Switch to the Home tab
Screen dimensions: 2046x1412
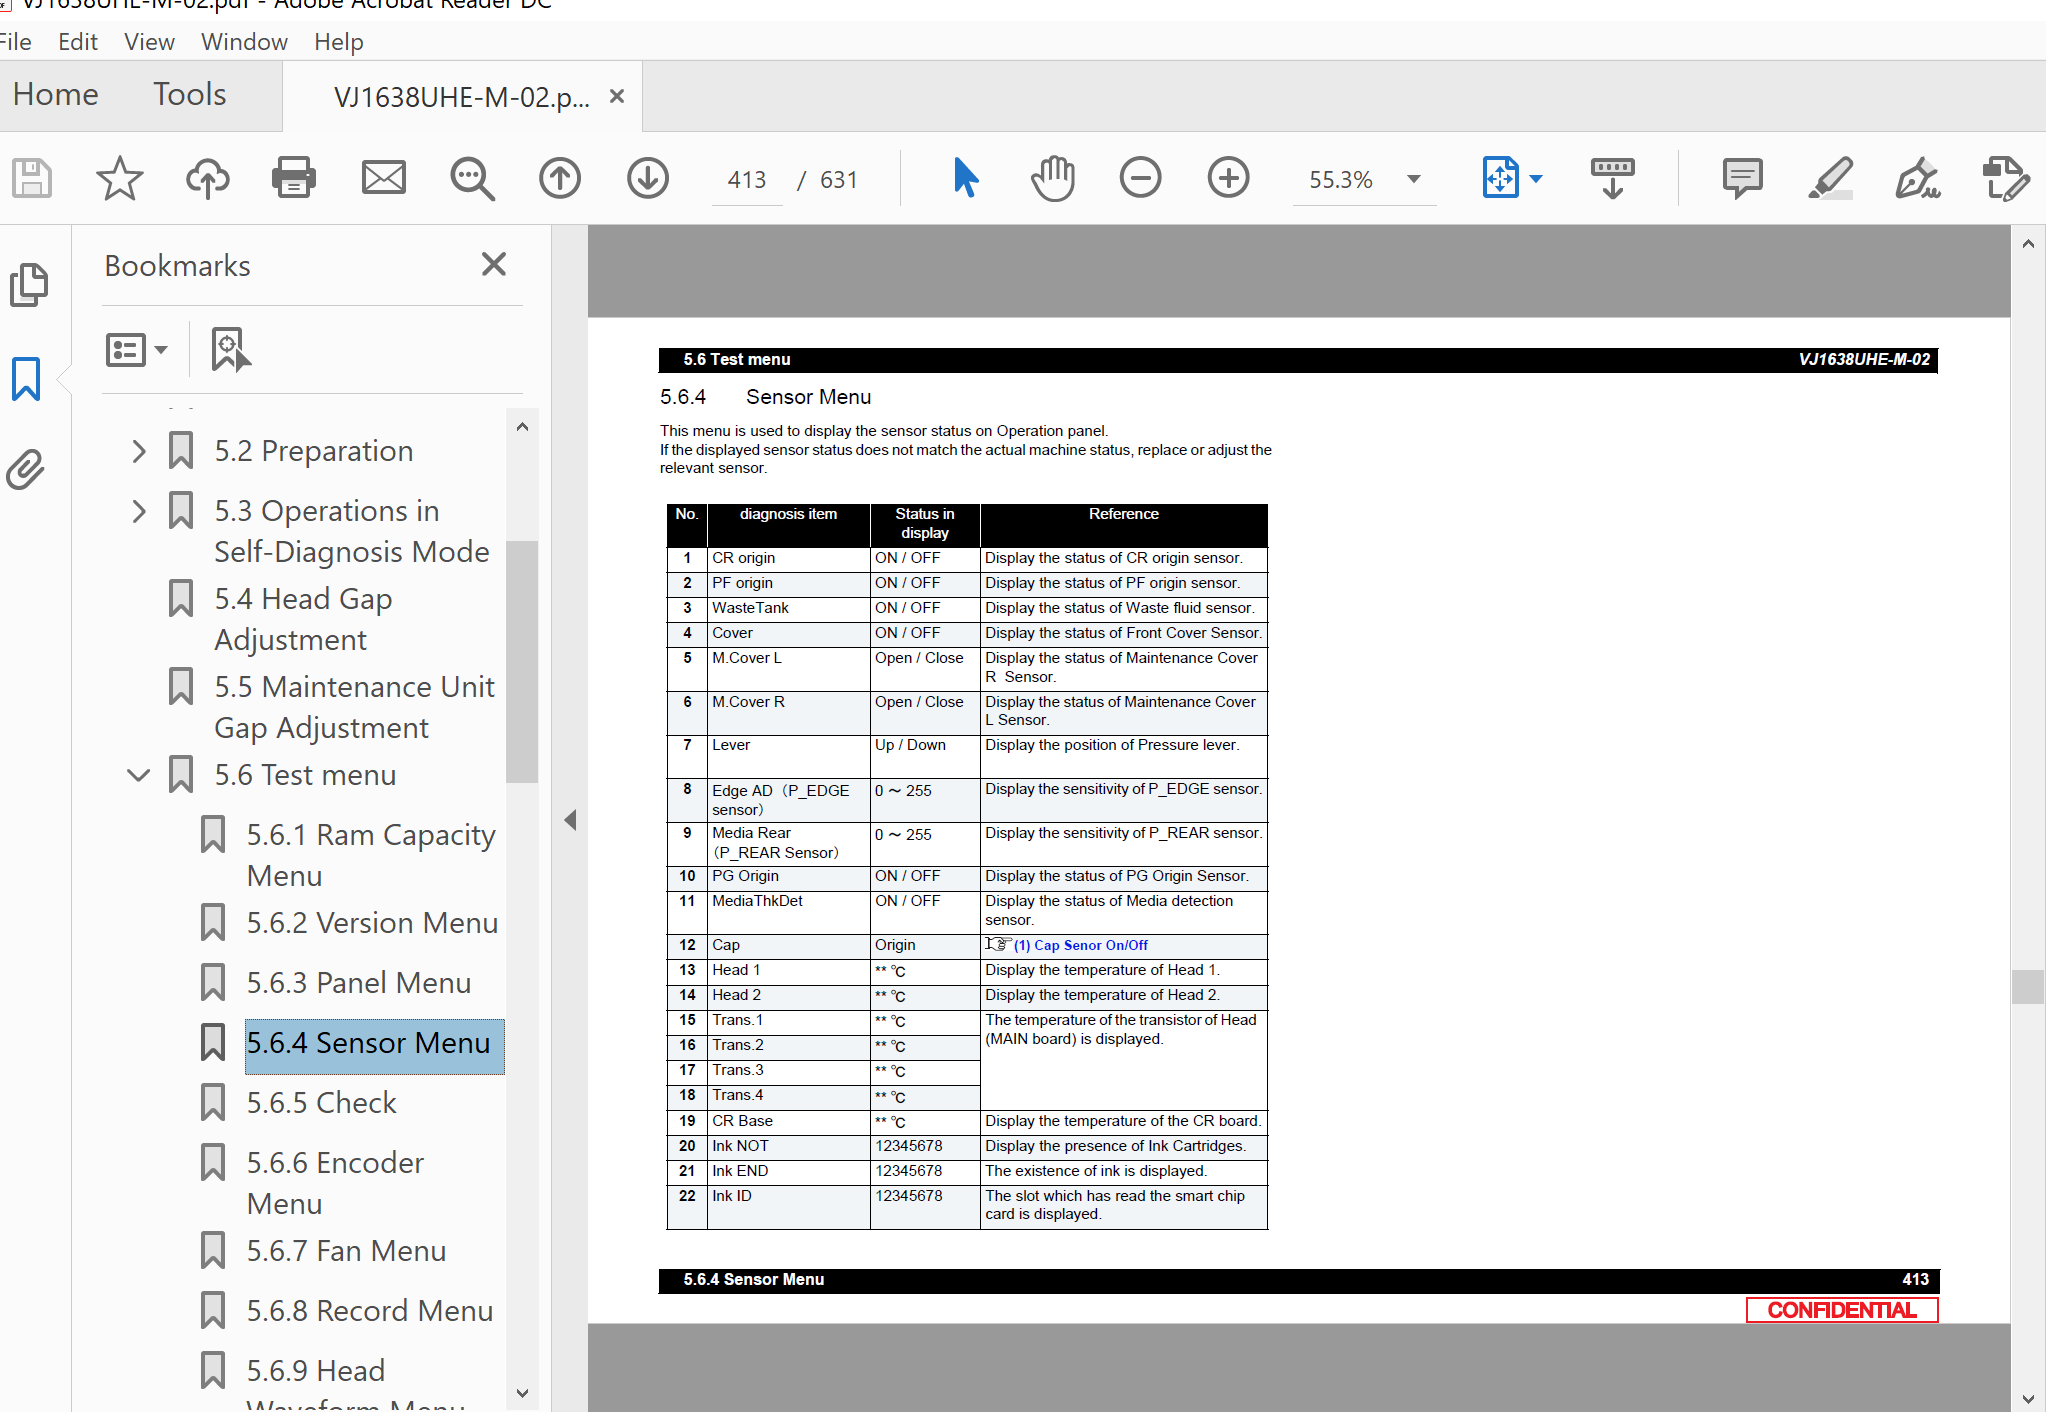(56, 94)
